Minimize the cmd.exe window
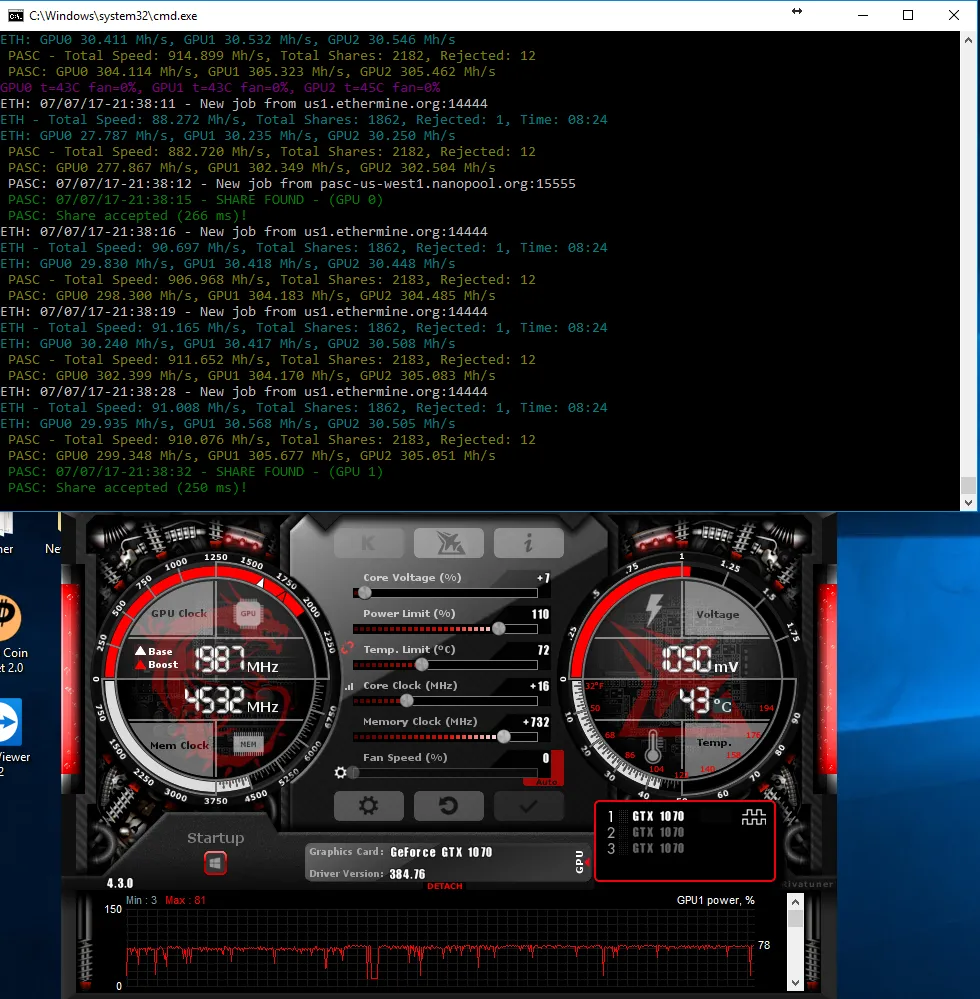The height and width of the screenshot is (999, 980). point(863,15)
